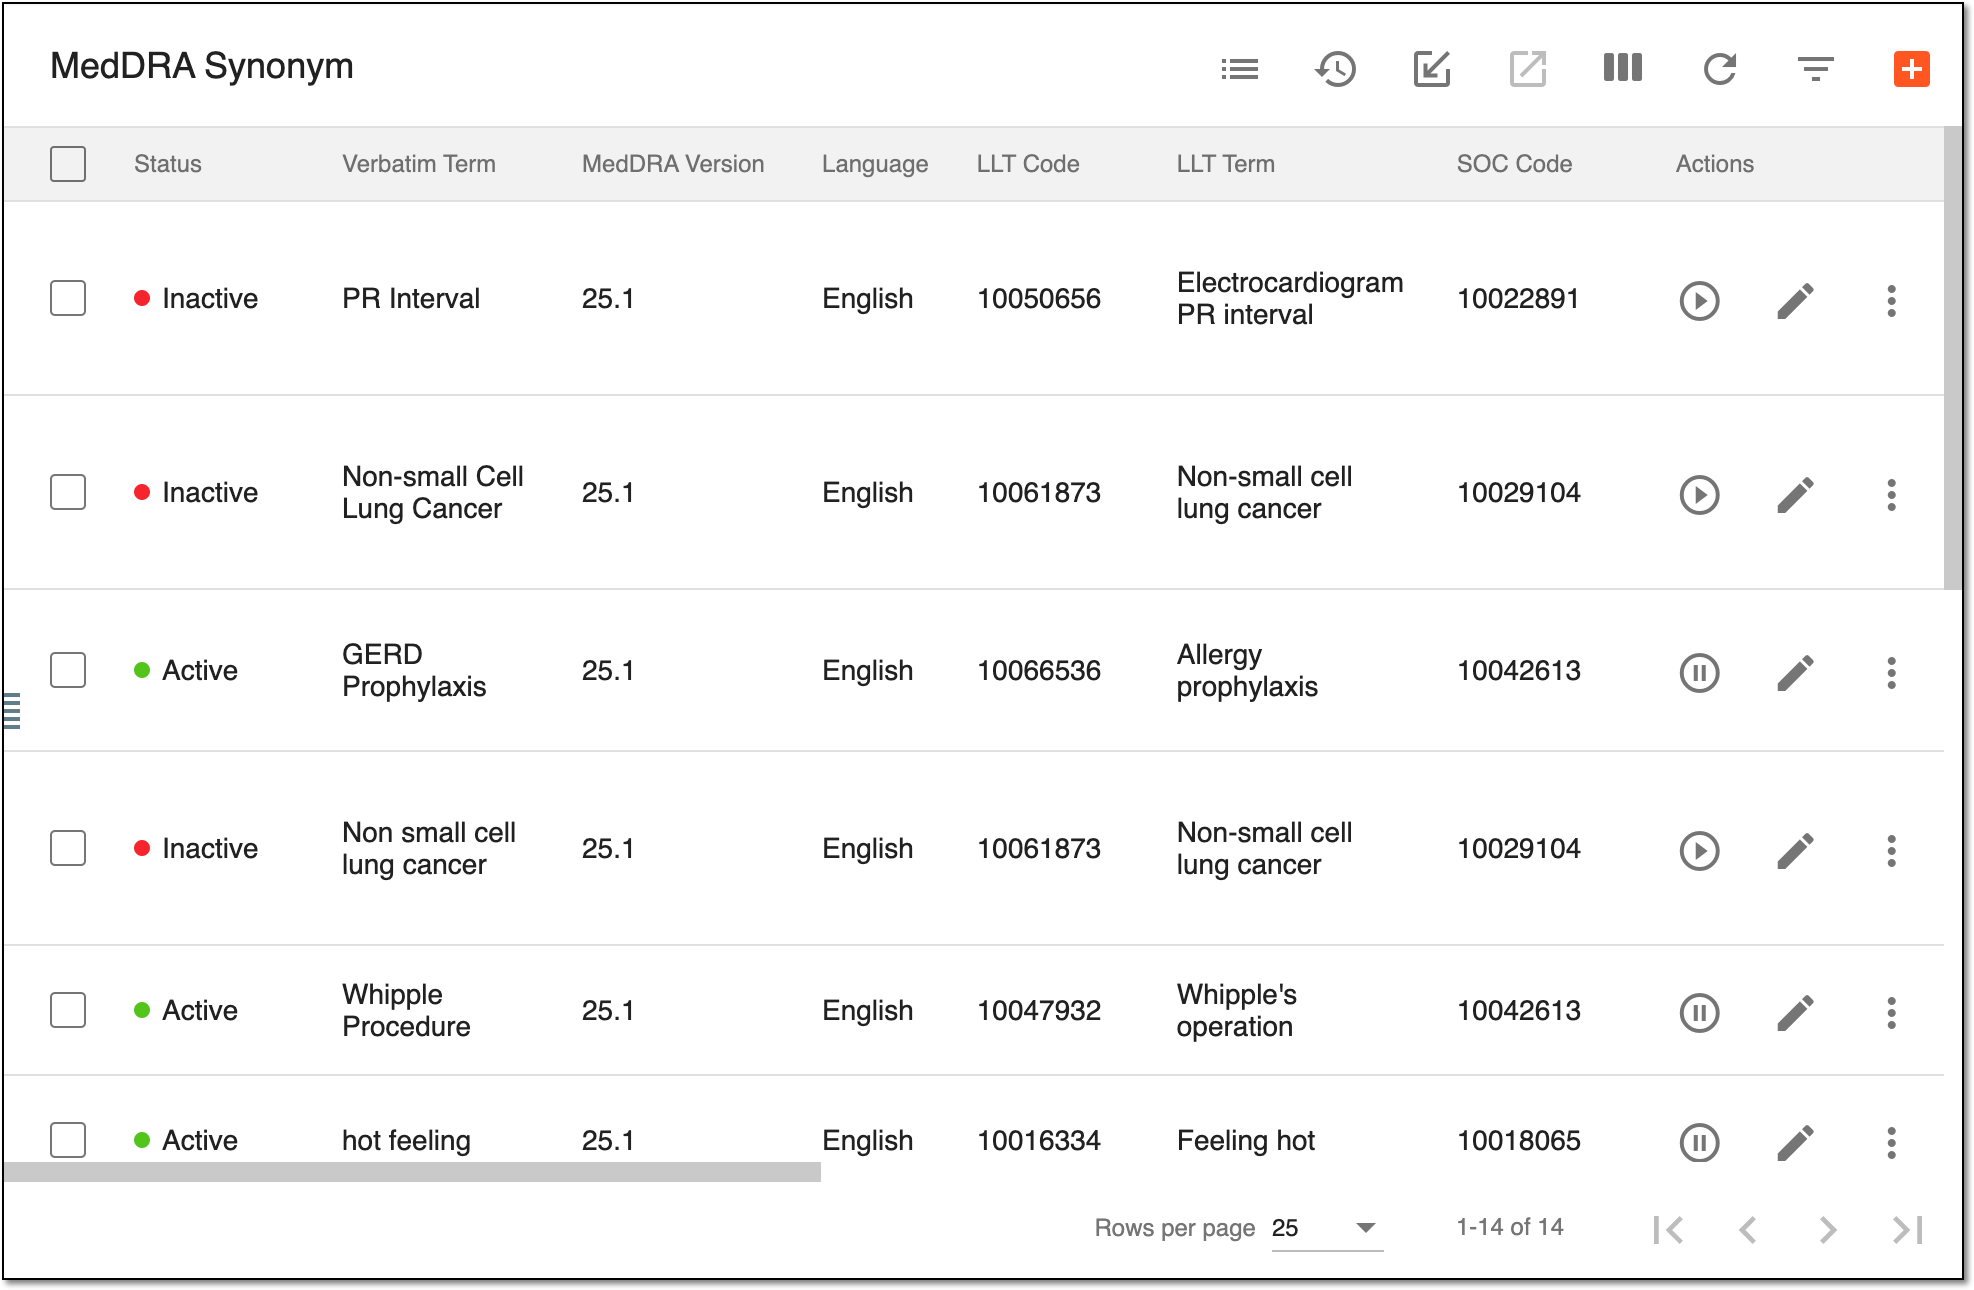Go to previous page

(1748, 1229)
